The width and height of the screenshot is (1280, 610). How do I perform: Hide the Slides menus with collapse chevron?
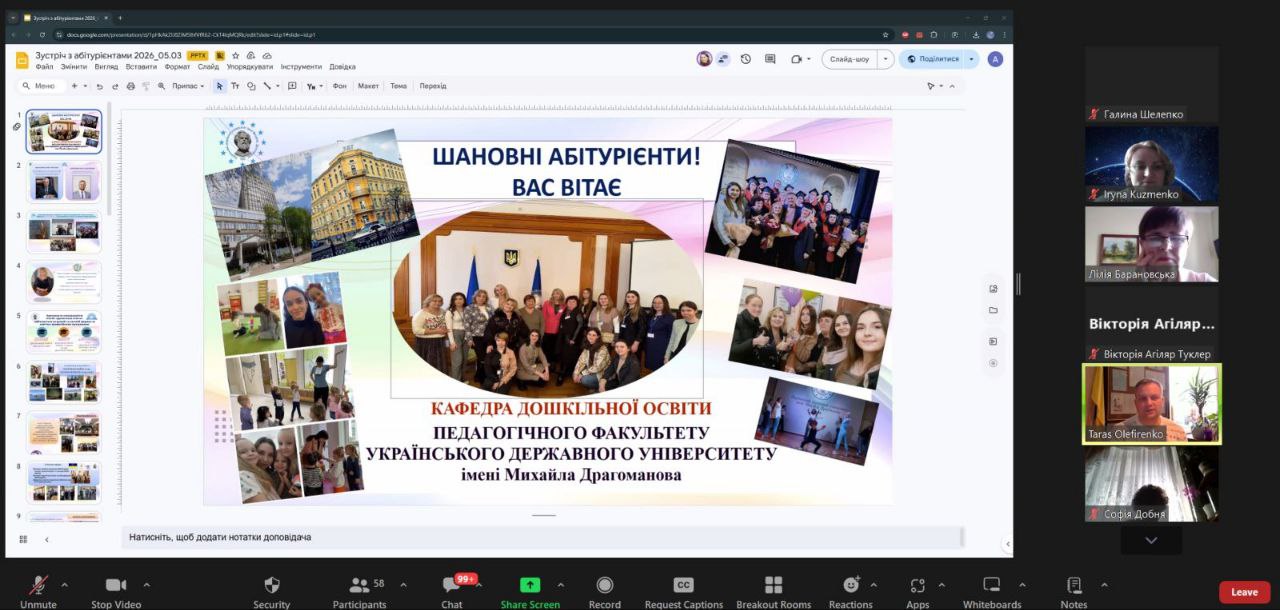(x=952, y=86)
